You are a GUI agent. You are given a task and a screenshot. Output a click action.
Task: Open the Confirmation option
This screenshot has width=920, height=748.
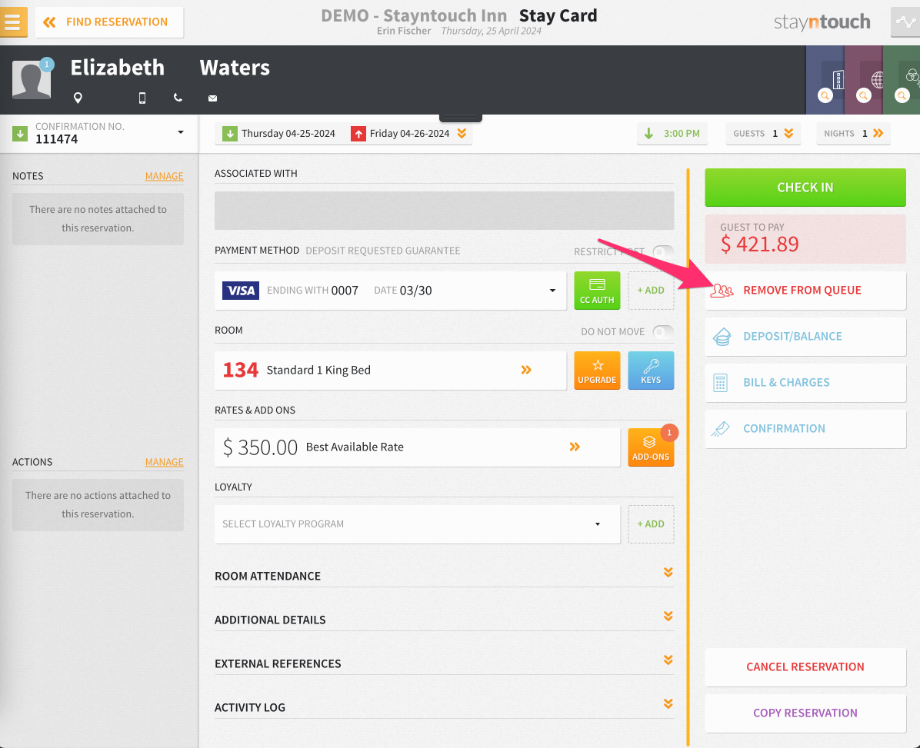pos(805,429)
